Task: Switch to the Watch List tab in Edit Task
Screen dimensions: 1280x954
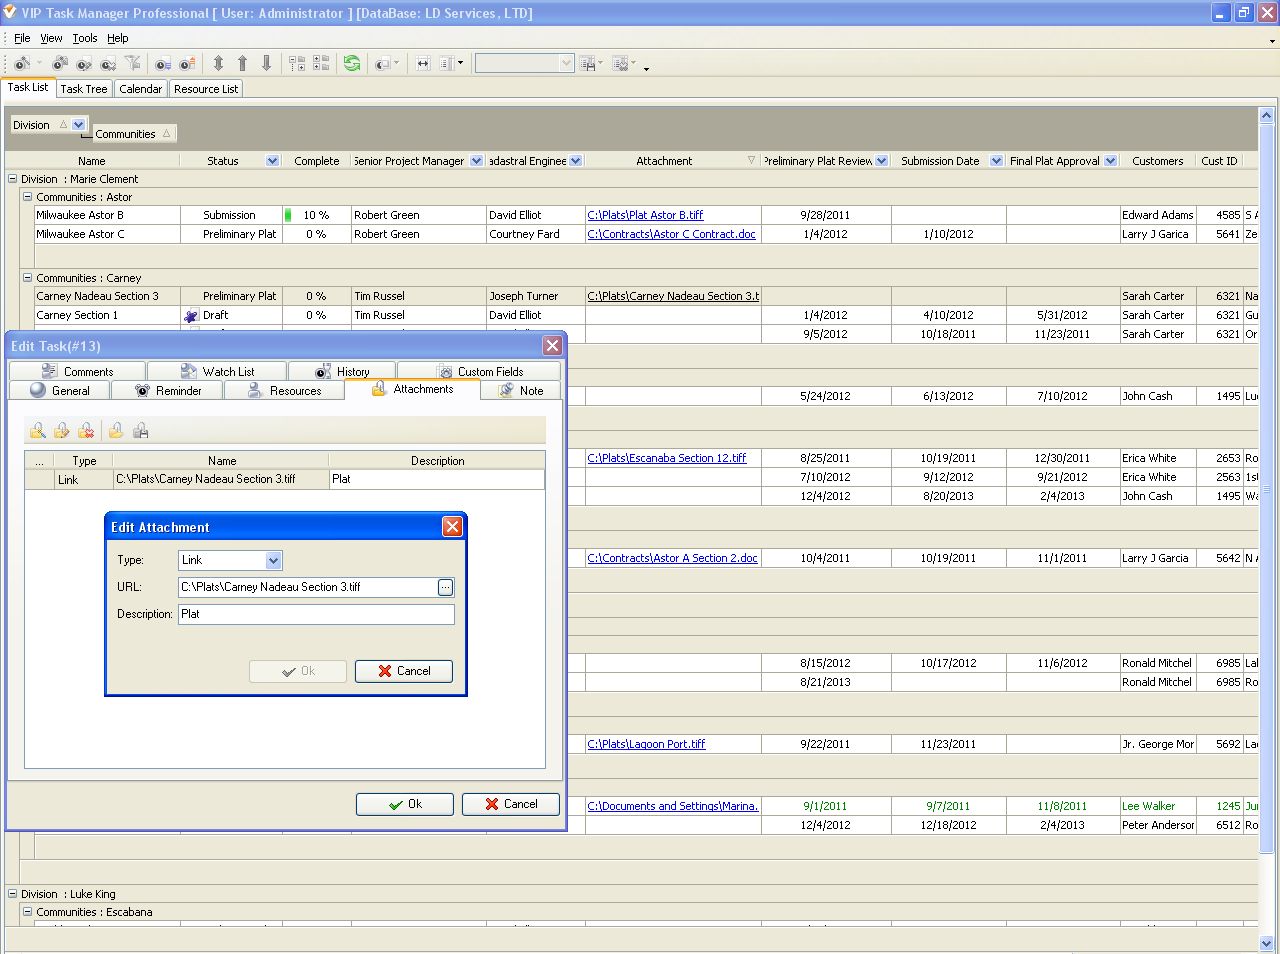Action: [x=216, y=370]
